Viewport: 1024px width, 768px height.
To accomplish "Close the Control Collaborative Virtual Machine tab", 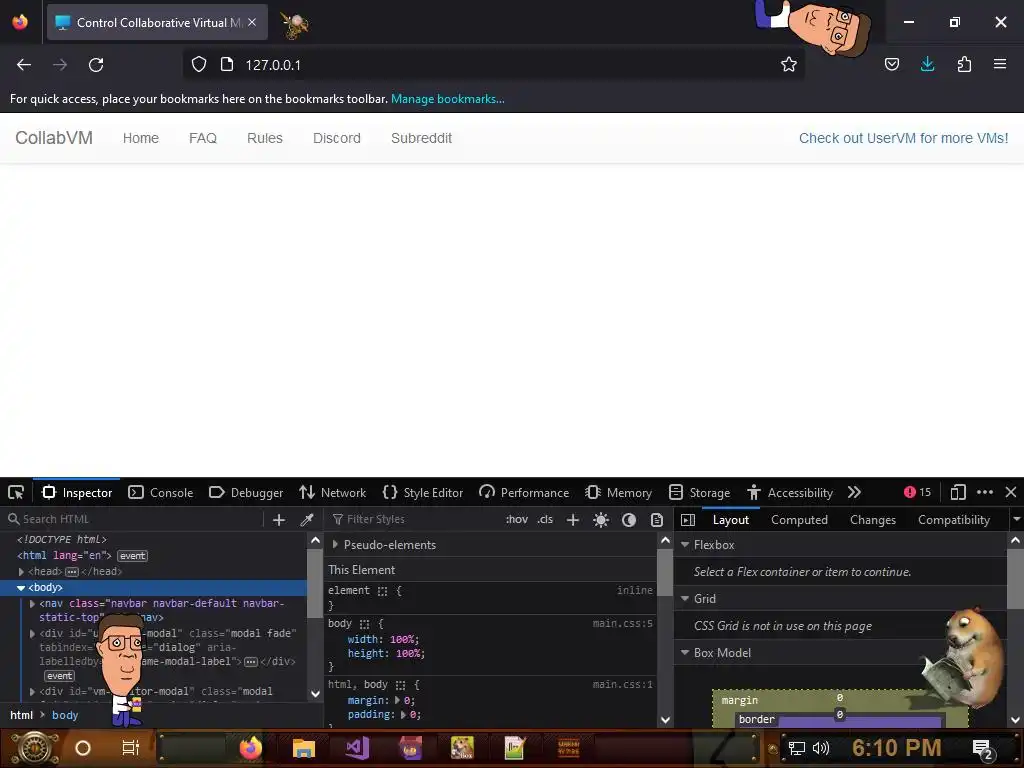I will [x=252, y=22].
